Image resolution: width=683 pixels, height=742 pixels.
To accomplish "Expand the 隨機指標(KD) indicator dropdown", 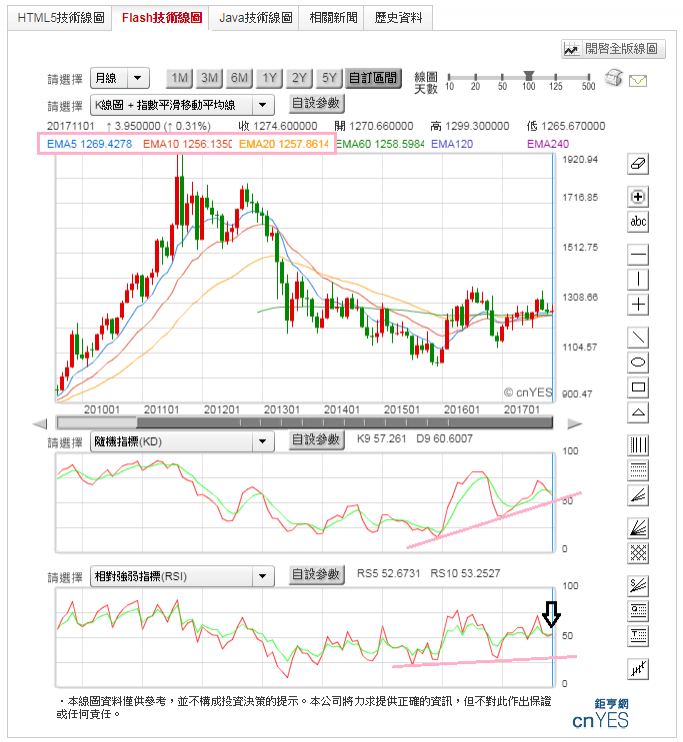I will coord(181,441).
